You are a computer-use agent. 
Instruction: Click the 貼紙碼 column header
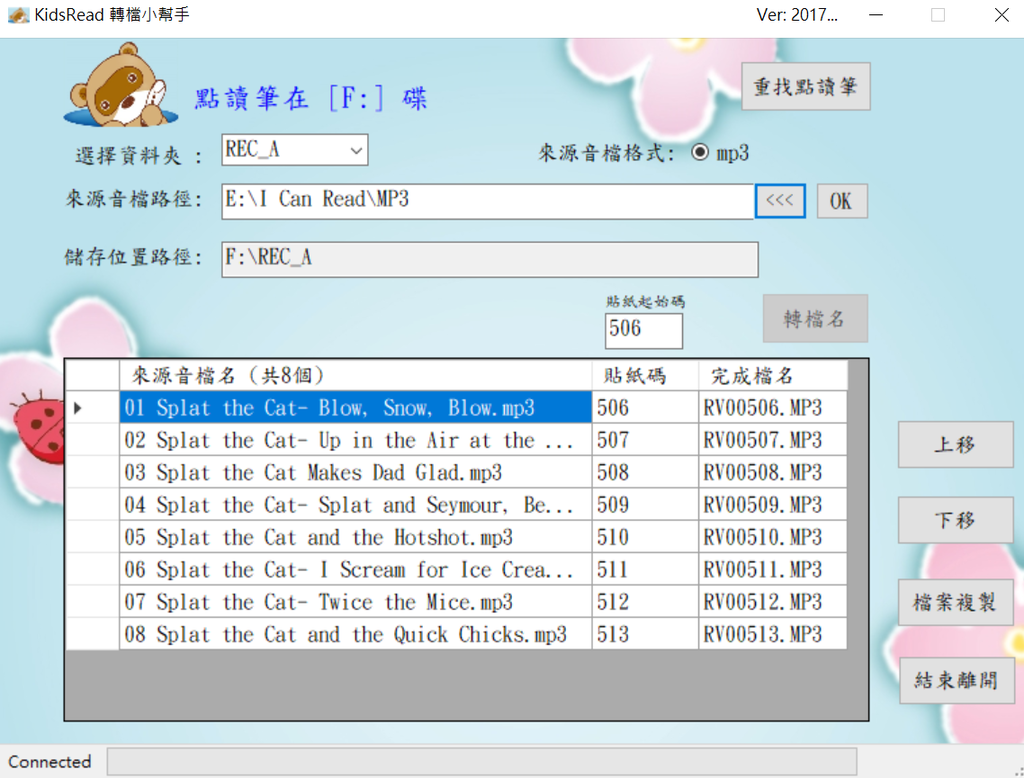(x=645, y=376)
